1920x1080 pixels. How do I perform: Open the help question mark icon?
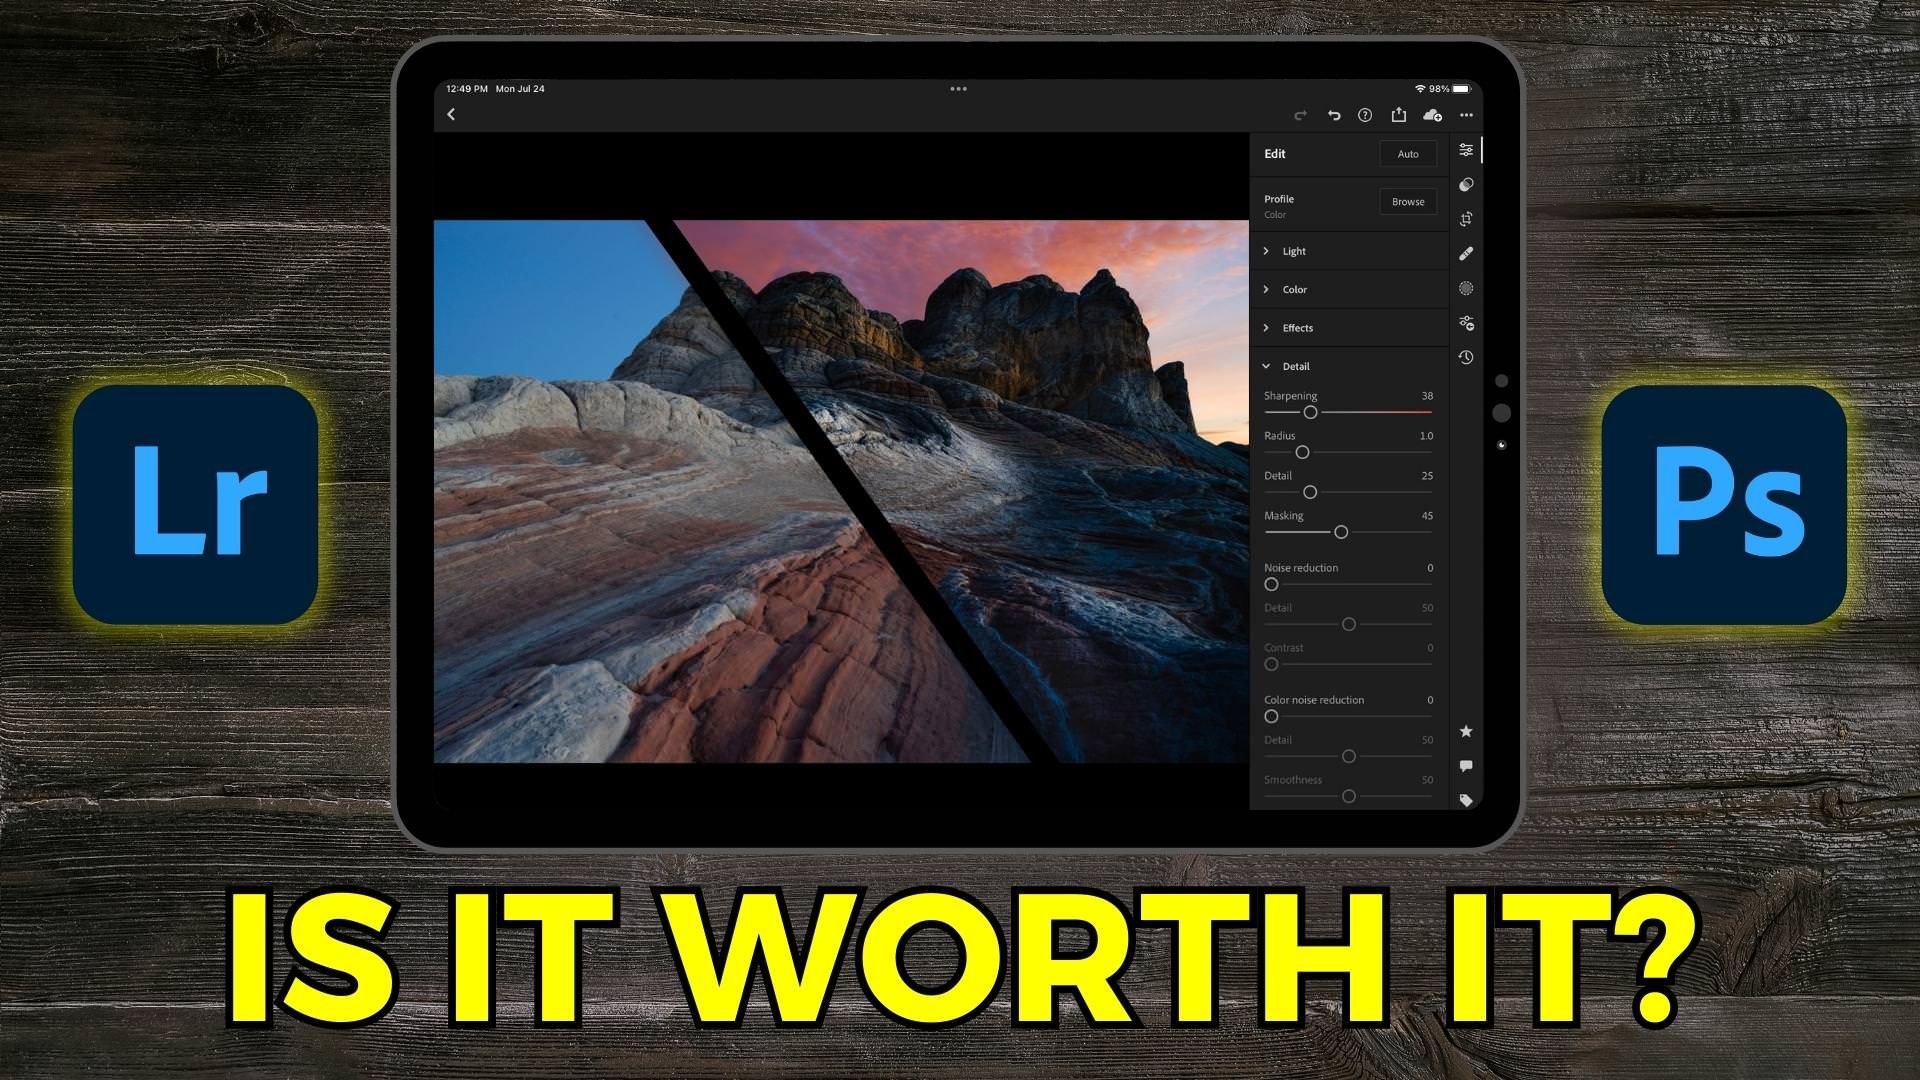tap(1365, 116)
